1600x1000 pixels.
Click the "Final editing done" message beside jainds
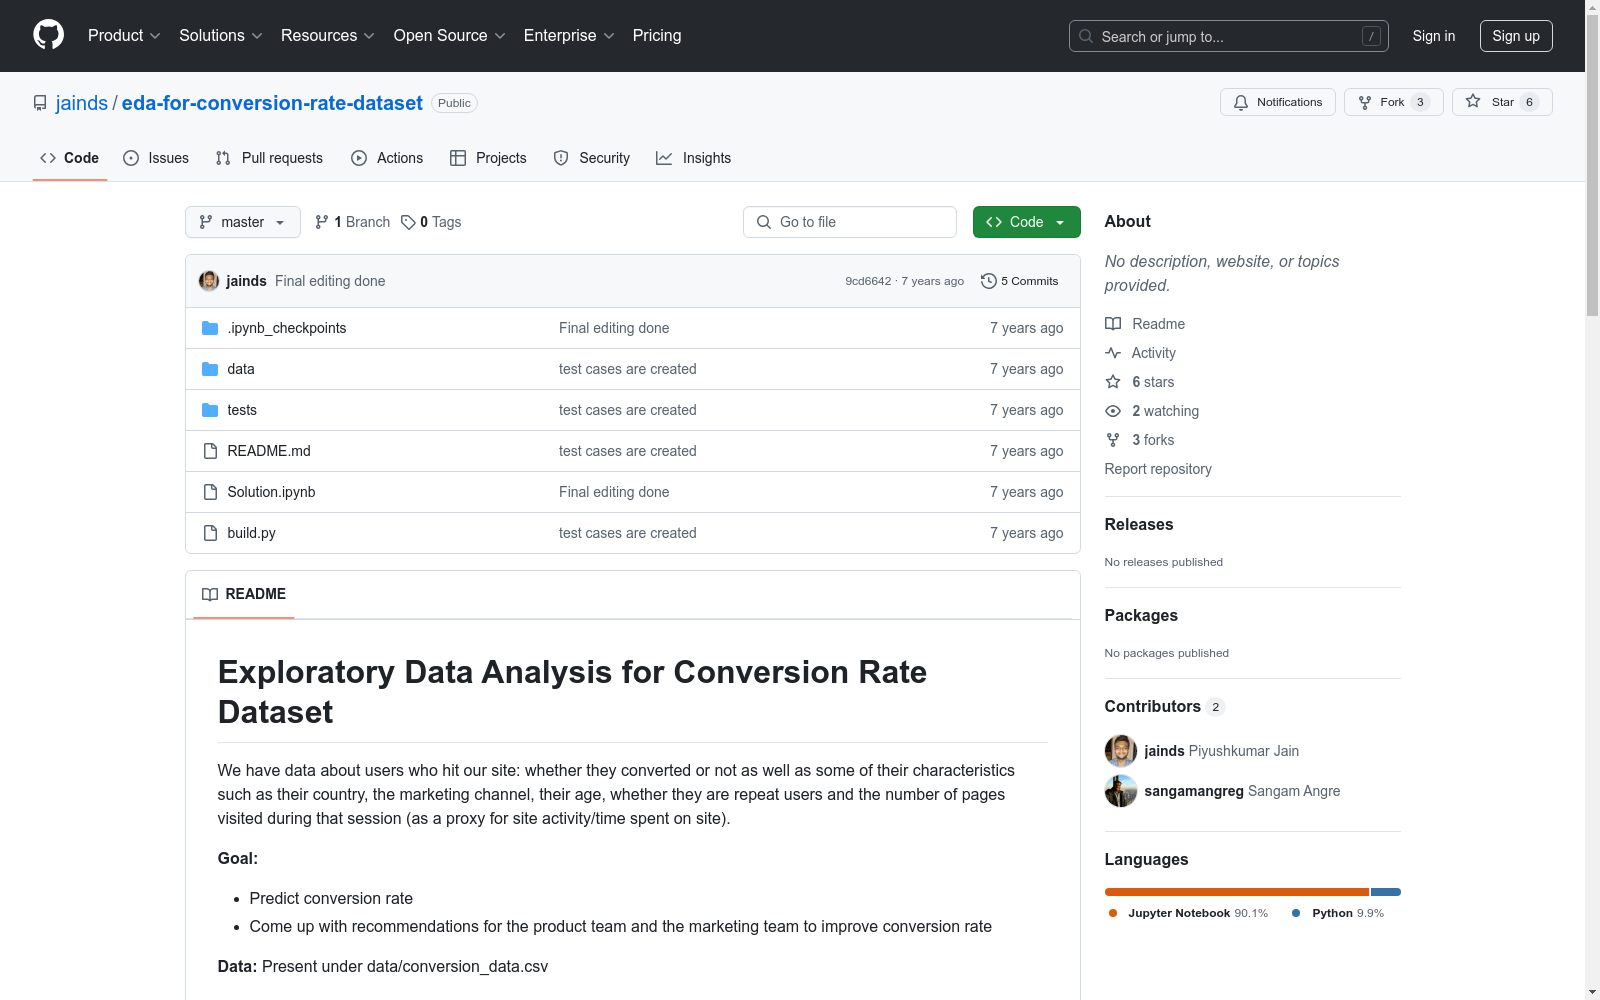coord(330,281)
